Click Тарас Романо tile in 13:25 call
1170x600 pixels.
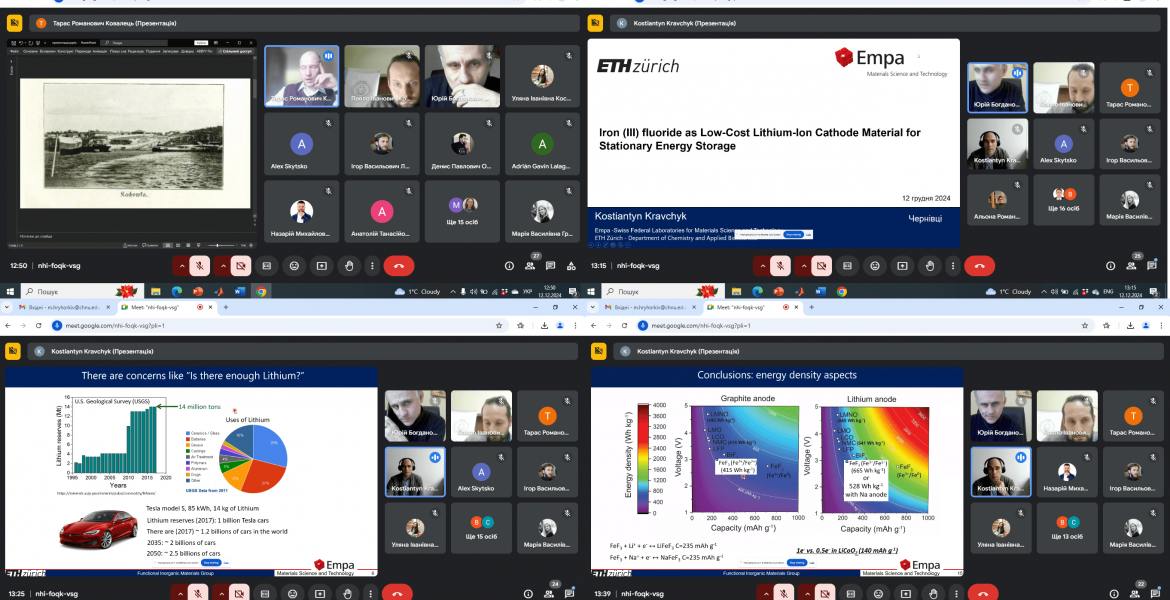pos(547,416)
